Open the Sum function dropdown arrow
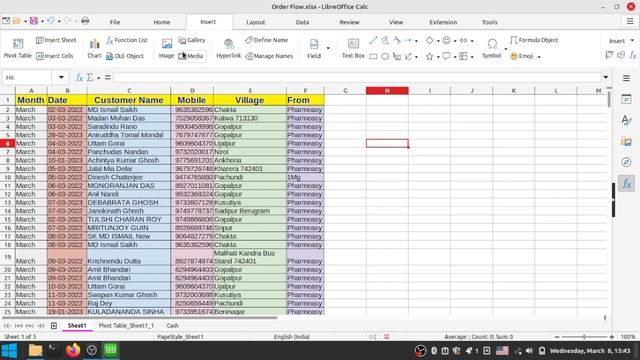Image resolution: width=640 pixels, height=360 pixels. click(x=98, y=78)
